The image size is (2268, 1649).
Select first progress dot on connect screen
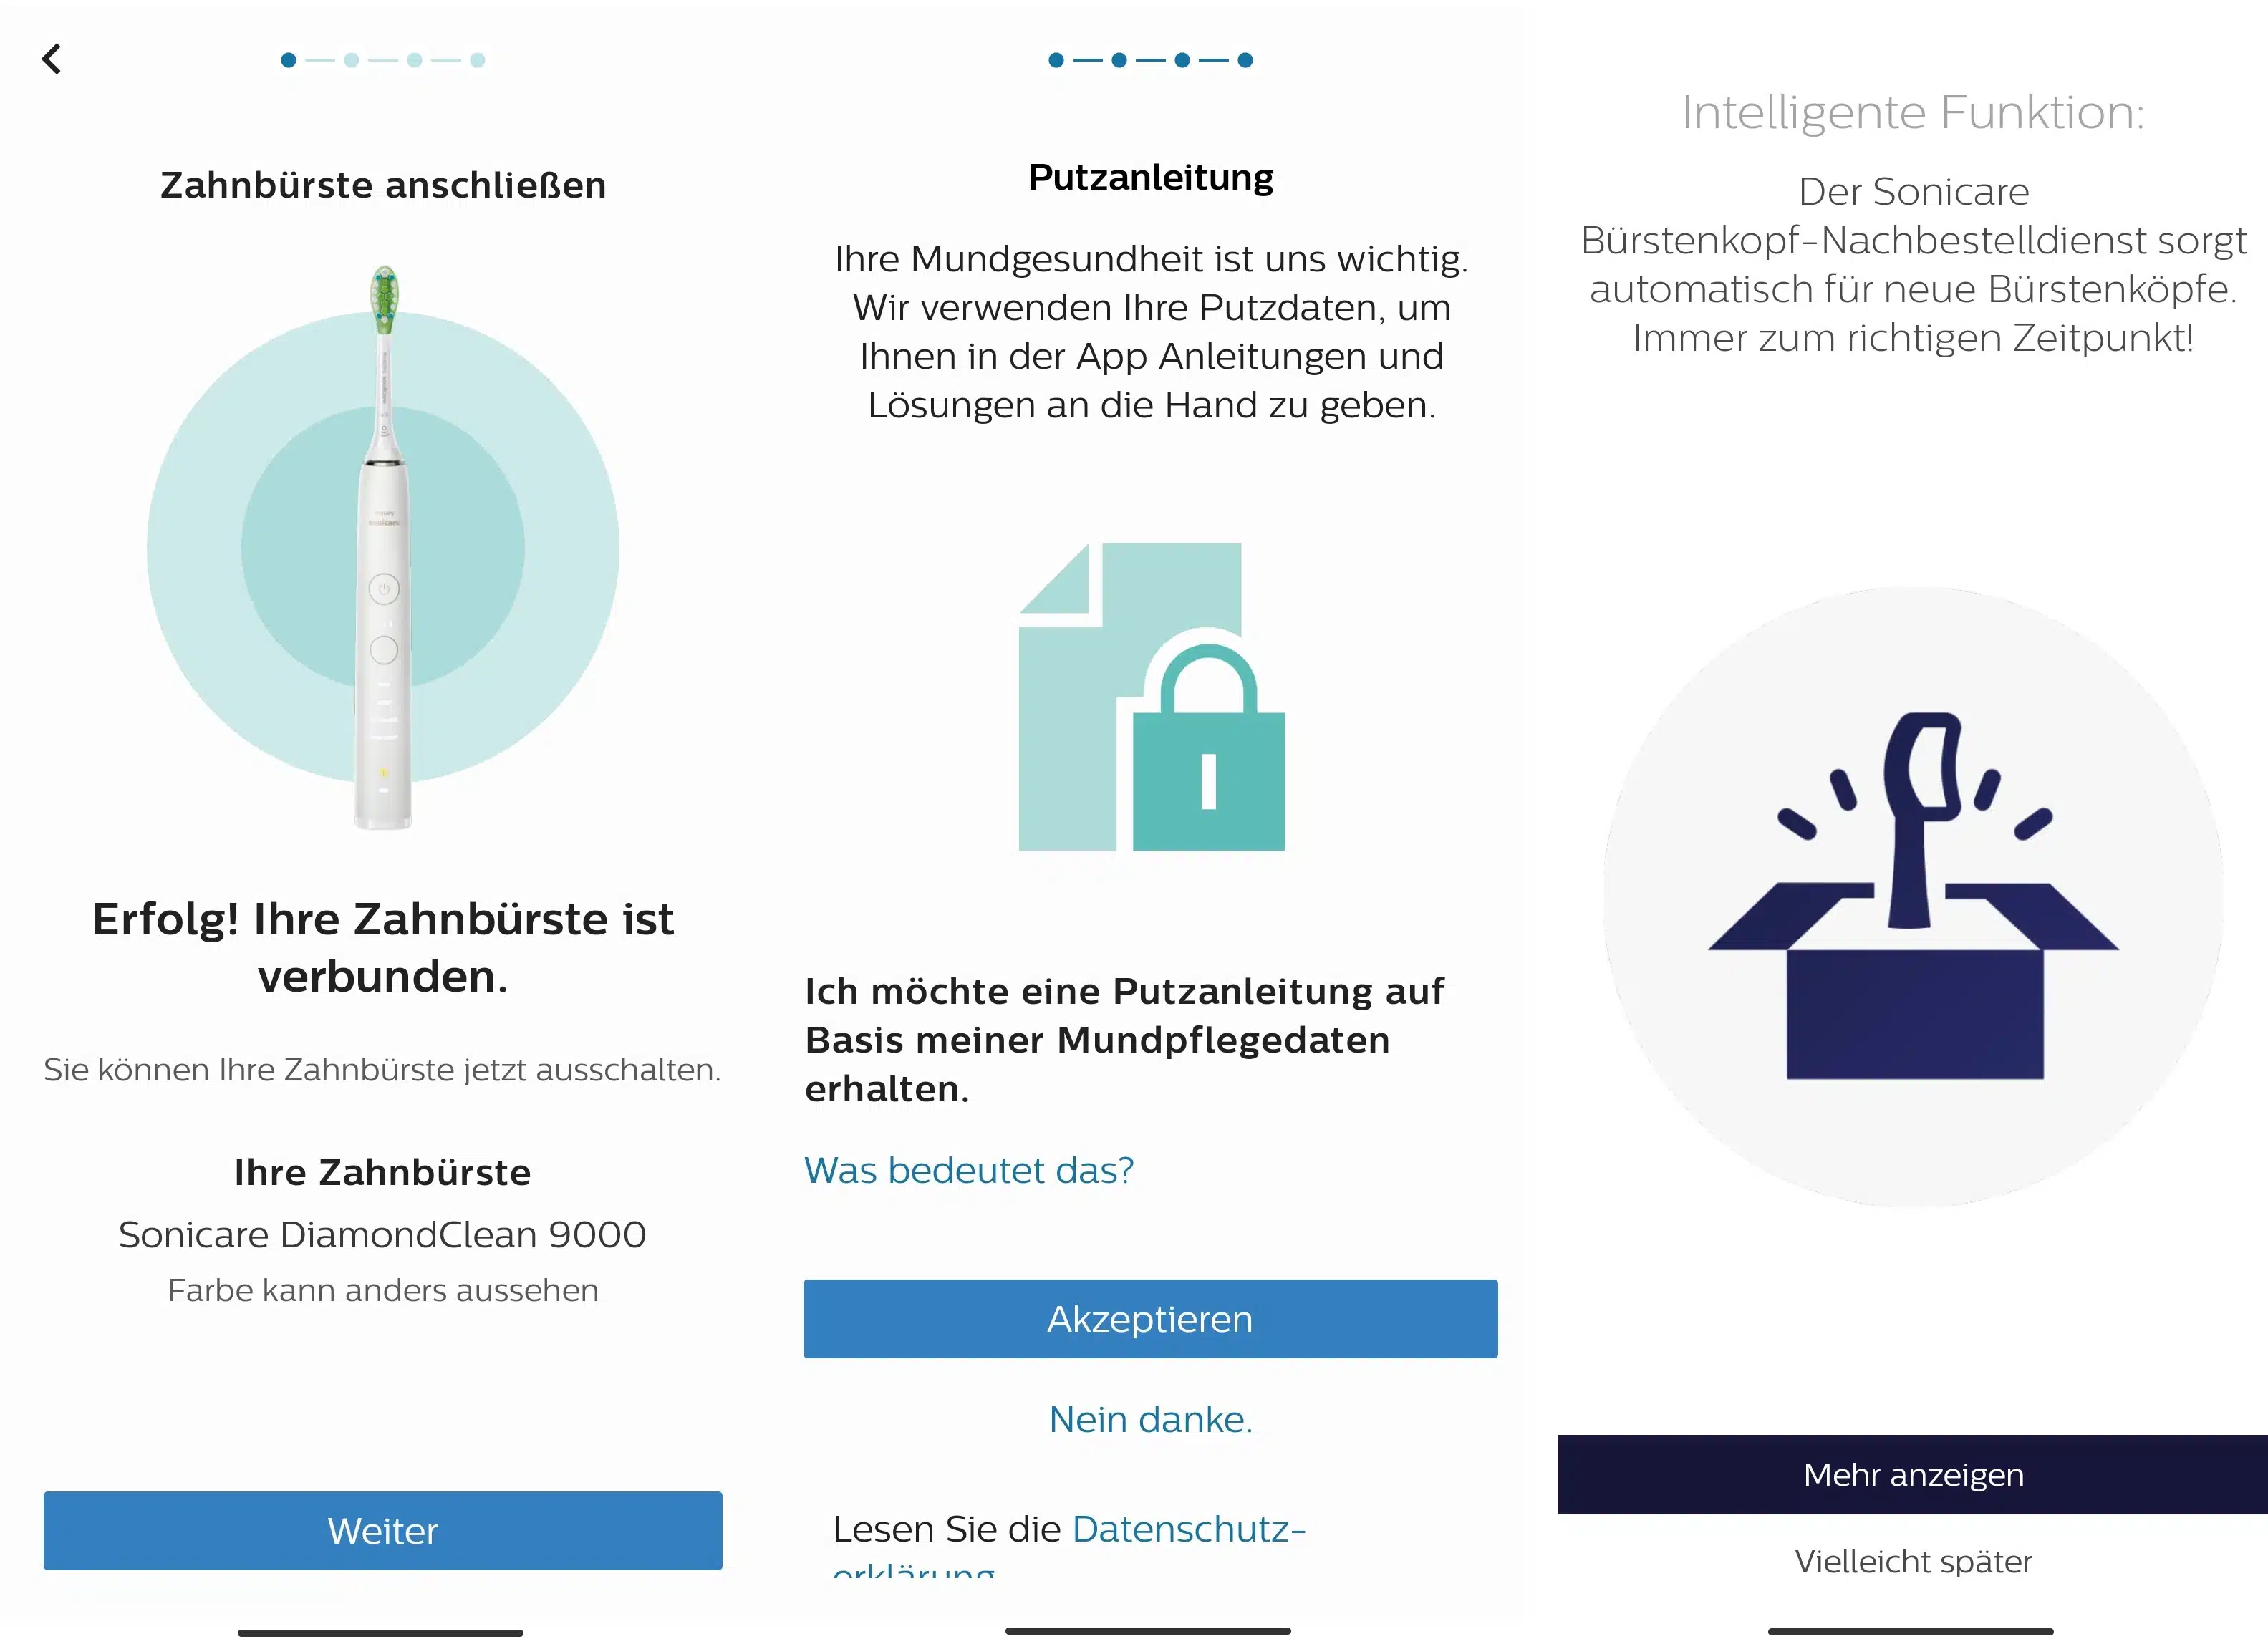click(x=288, y=60)
